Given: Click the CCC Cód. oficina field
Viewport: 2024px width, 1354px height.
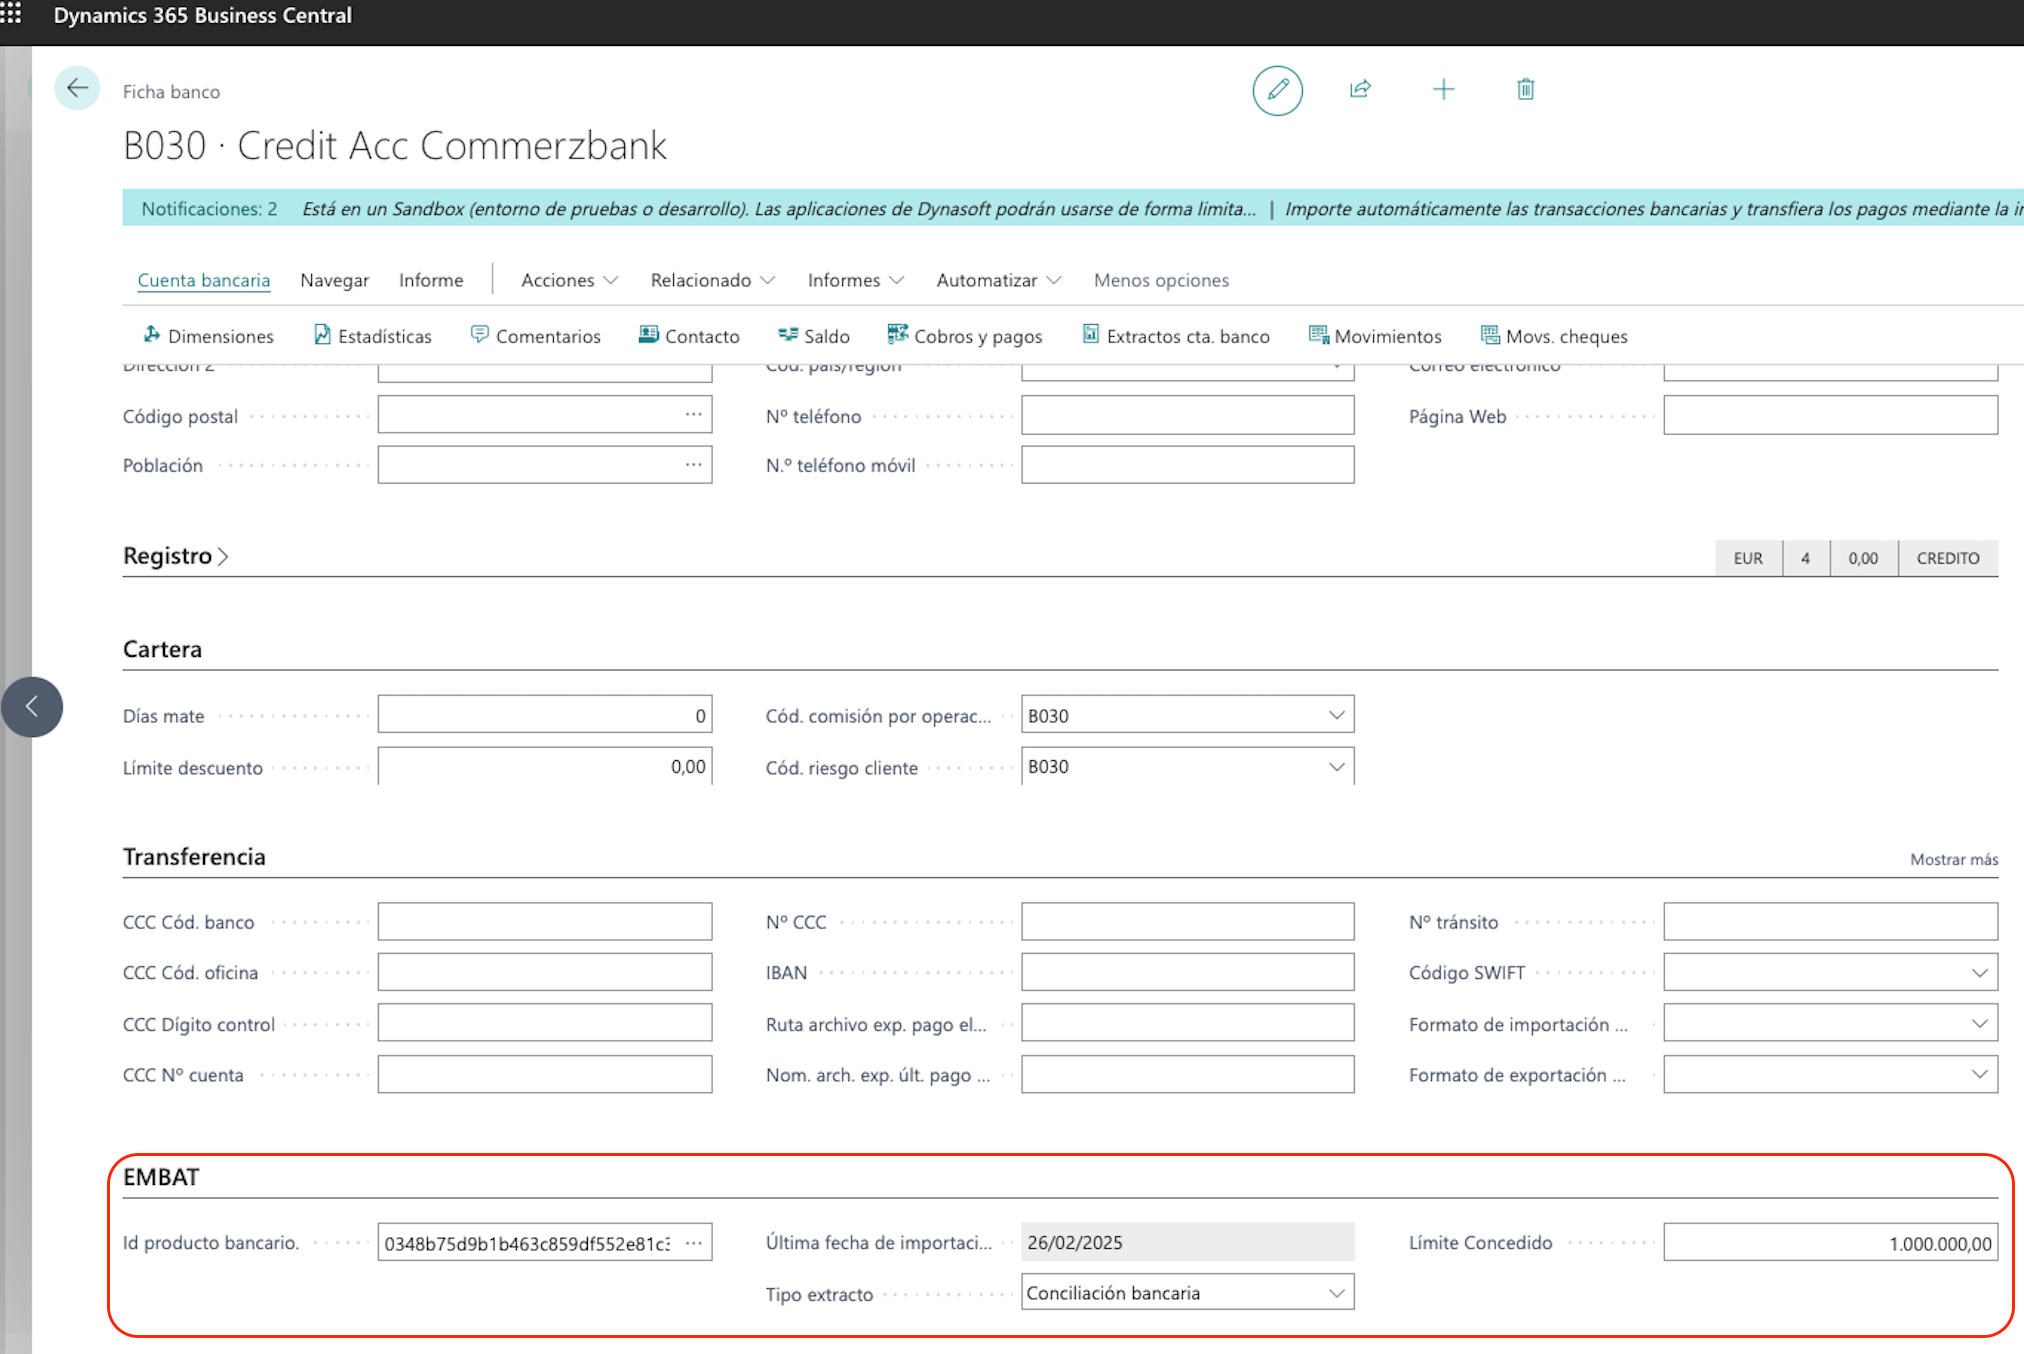Looking at the screenshot, I should coord(545,972).
